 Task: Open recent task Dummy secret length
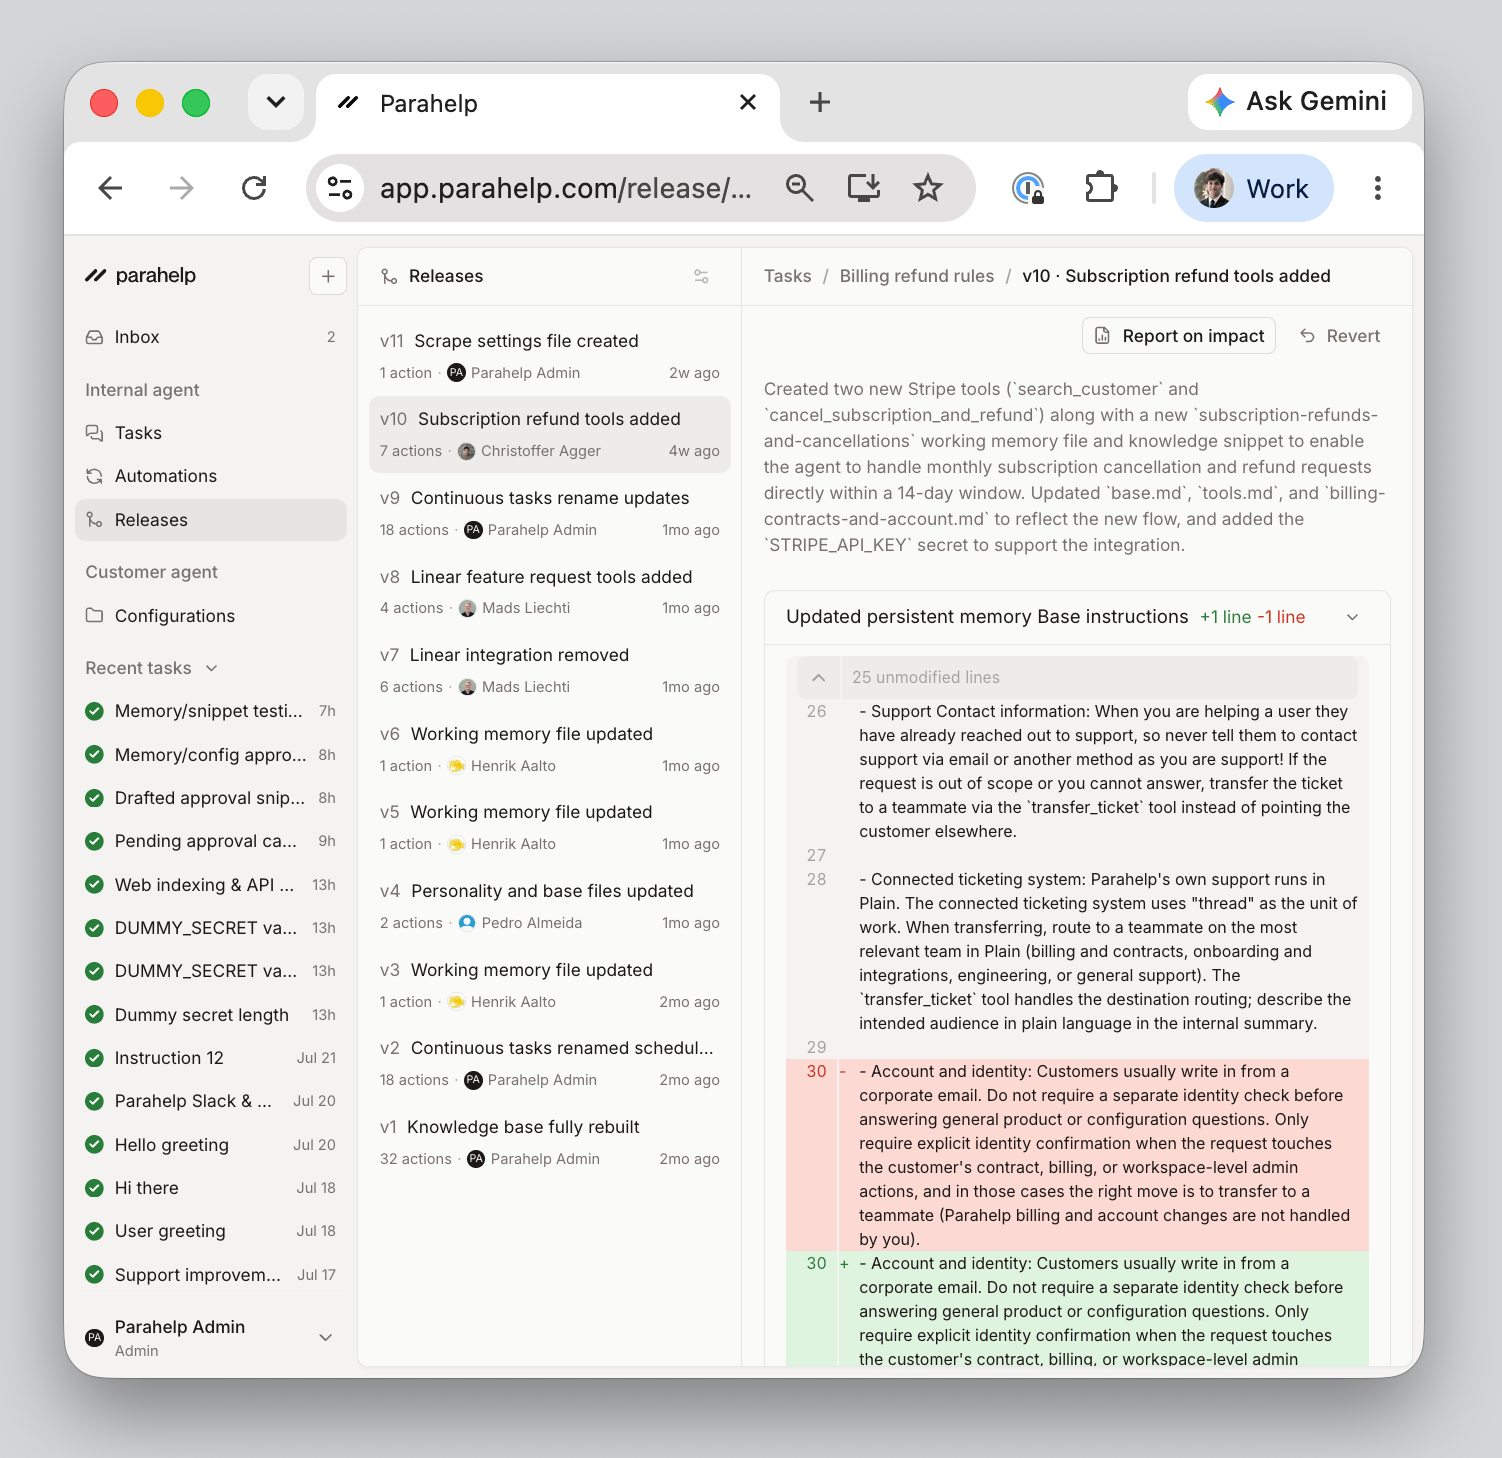click(x=211, y=1015)
